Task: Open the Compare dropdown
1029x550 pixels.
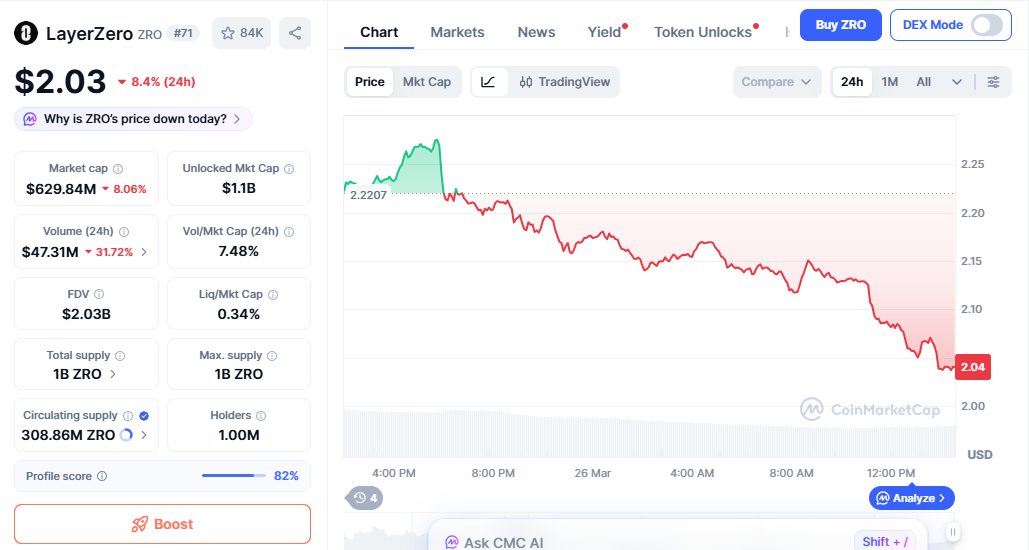Action: [777, 82]
